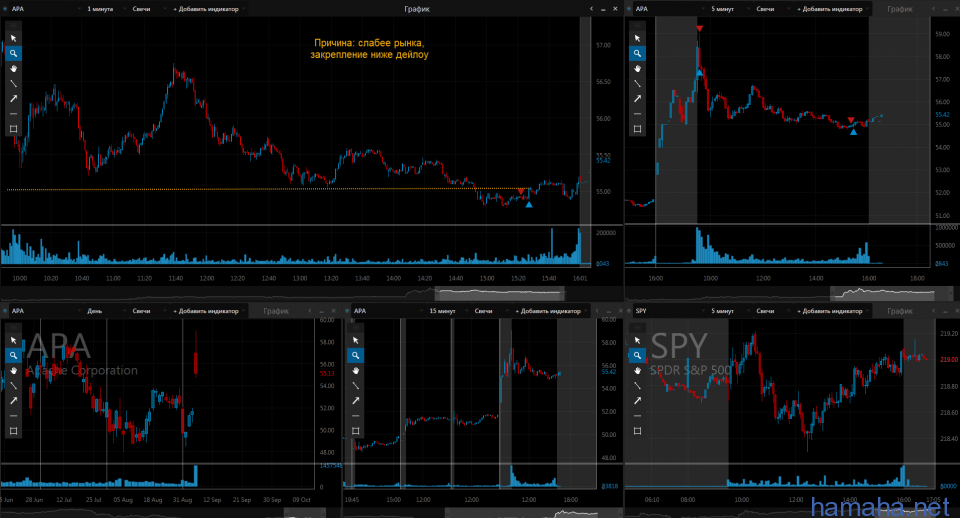This screenshot has height=518, width=960.
Task: Click Добавить индикатор in the SPY chart
Action: (x=832, y=310)
